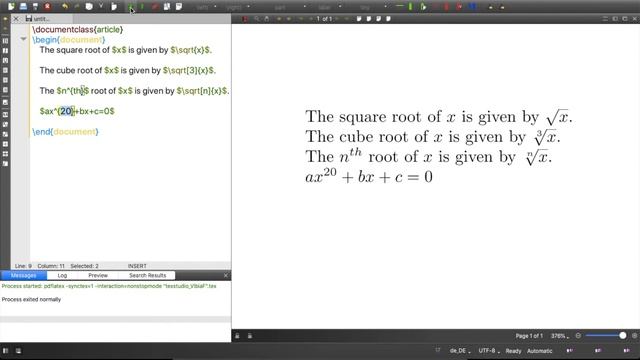Click the search magnifier in PDF viewer toolbar
This screenshot has height=360, width=640.
tap(257, 19)
